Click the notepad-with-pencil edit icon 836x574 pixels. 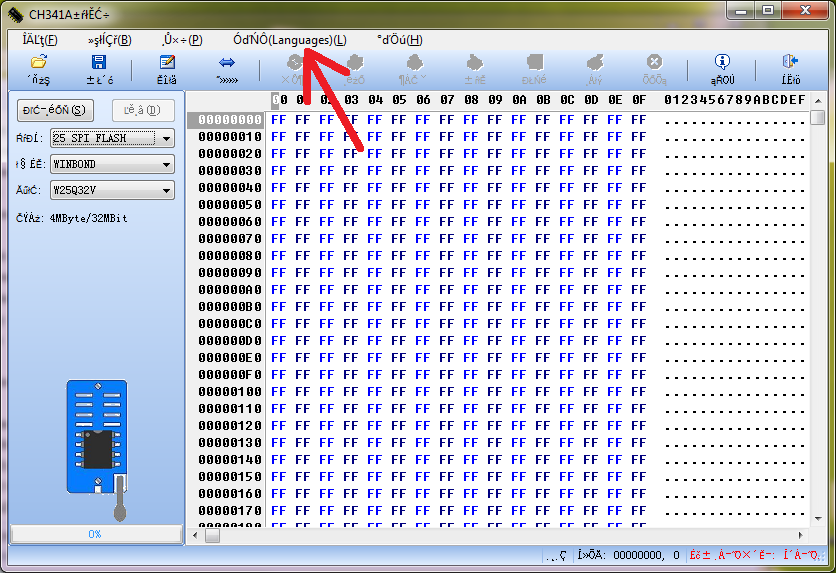pos(167,62)
